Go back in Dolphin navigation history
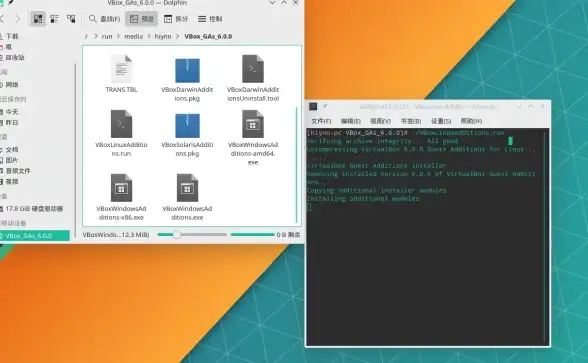 click(x=2, y=19)
